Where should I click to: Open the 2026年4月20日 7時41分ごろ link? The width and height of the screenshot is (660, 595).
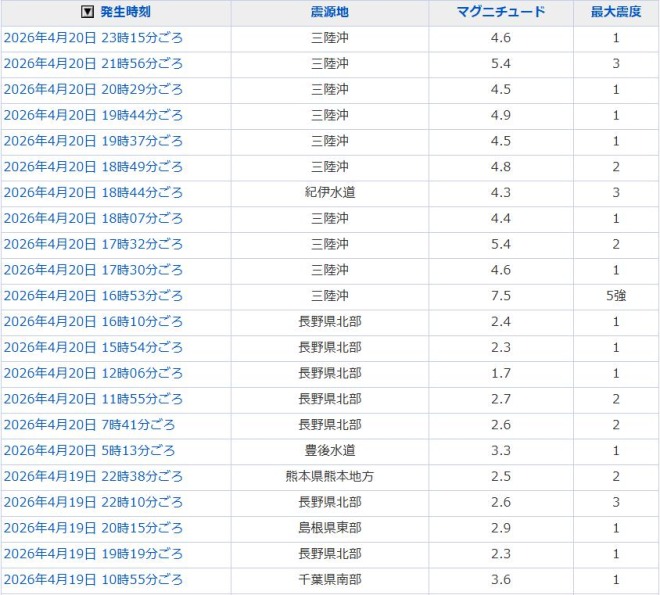tap(89, 425)
